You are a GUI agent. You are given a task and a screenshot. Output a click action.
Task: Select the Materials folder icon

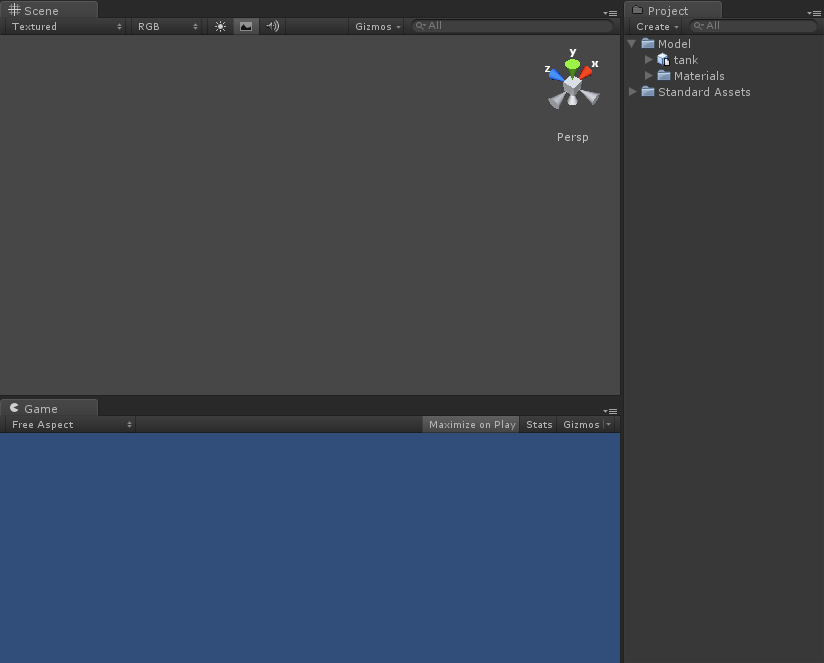(664, 76)
